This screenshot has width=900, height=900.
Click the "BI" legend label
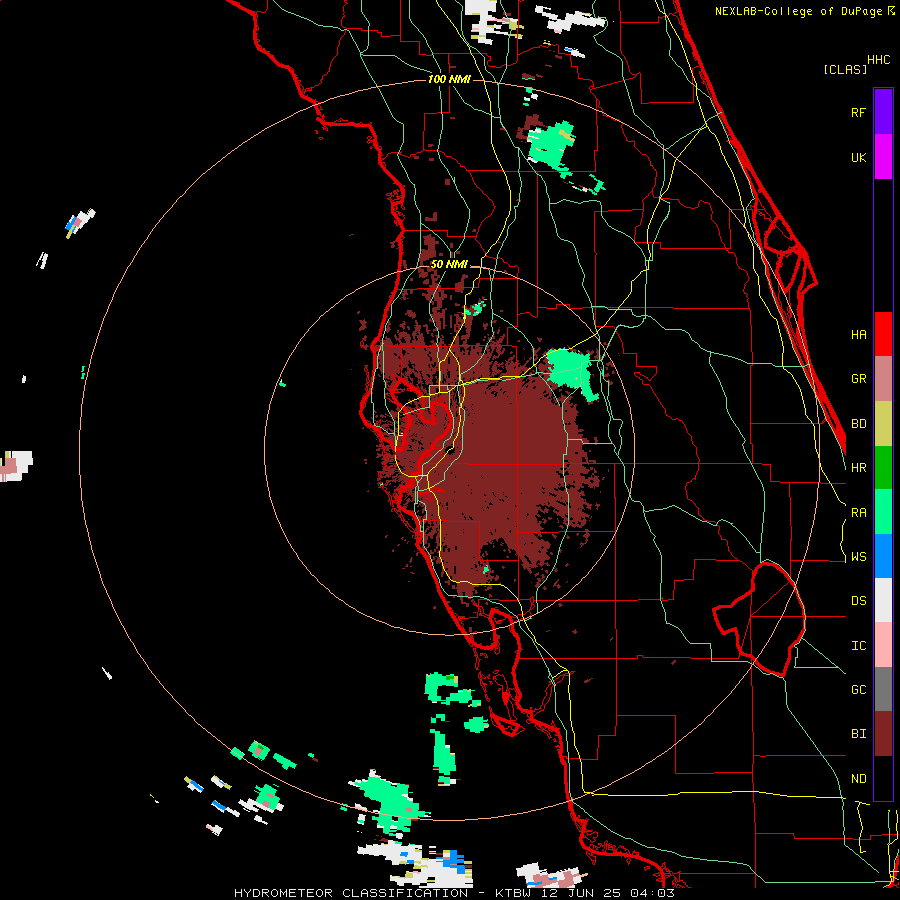(x=858, y=734)
